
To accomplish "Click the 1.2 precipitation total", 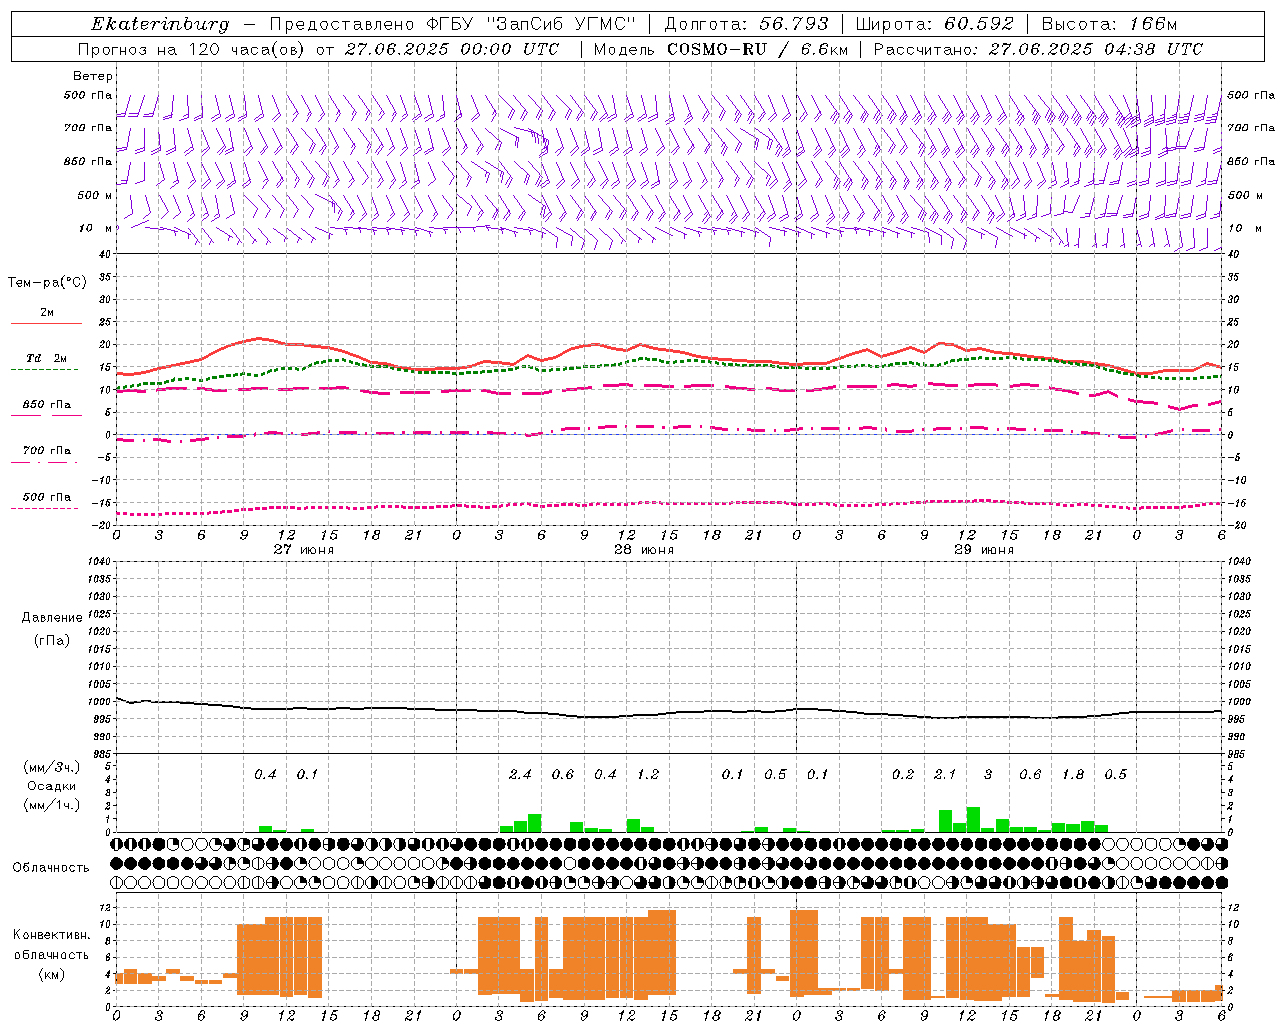I will [x=648, y=775].
